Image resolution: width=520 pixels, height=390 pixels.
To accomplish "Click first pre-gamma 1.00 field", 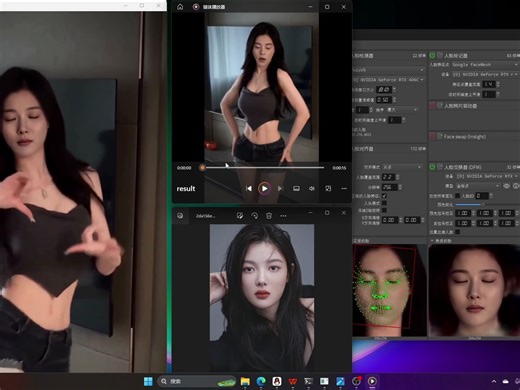I will click(462, 213).
